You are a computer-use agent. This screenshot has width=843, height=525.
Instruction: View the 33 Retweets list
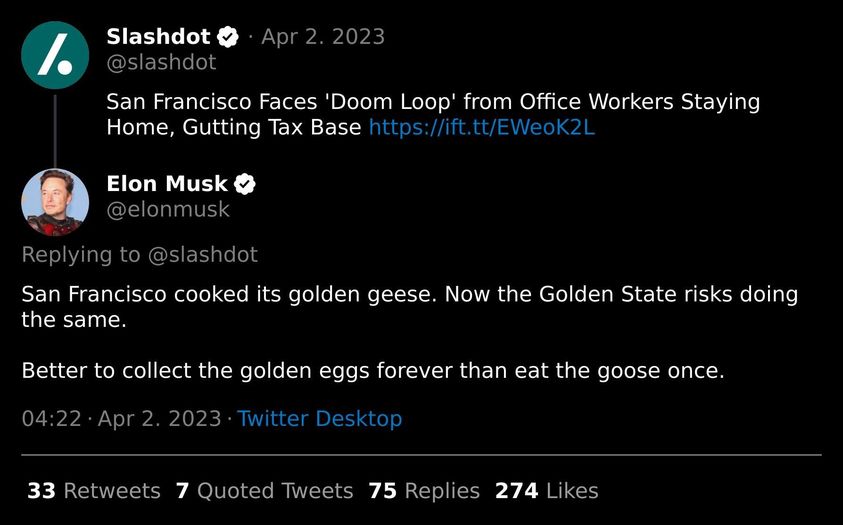click(94, 491)
